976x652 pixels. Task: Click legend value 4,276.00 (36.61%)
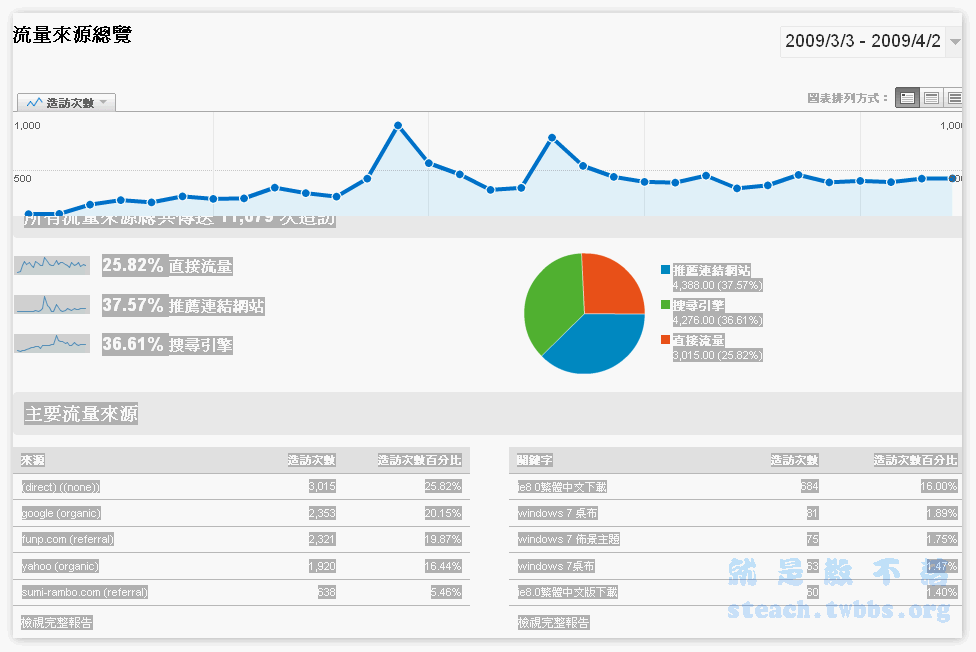tap(717, 320)
